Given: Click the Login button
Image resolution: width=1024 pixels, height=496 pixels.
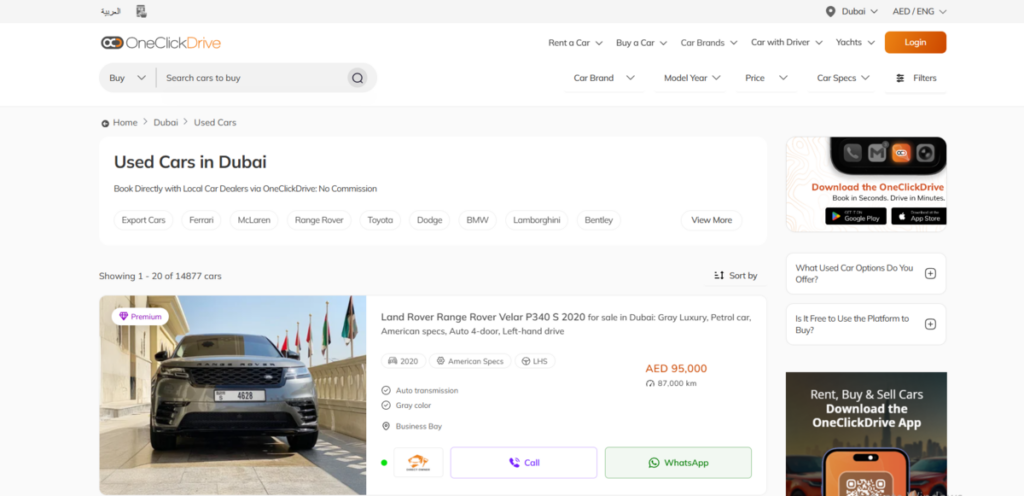Looking at the screenshot, I should (x=916, y=42).
